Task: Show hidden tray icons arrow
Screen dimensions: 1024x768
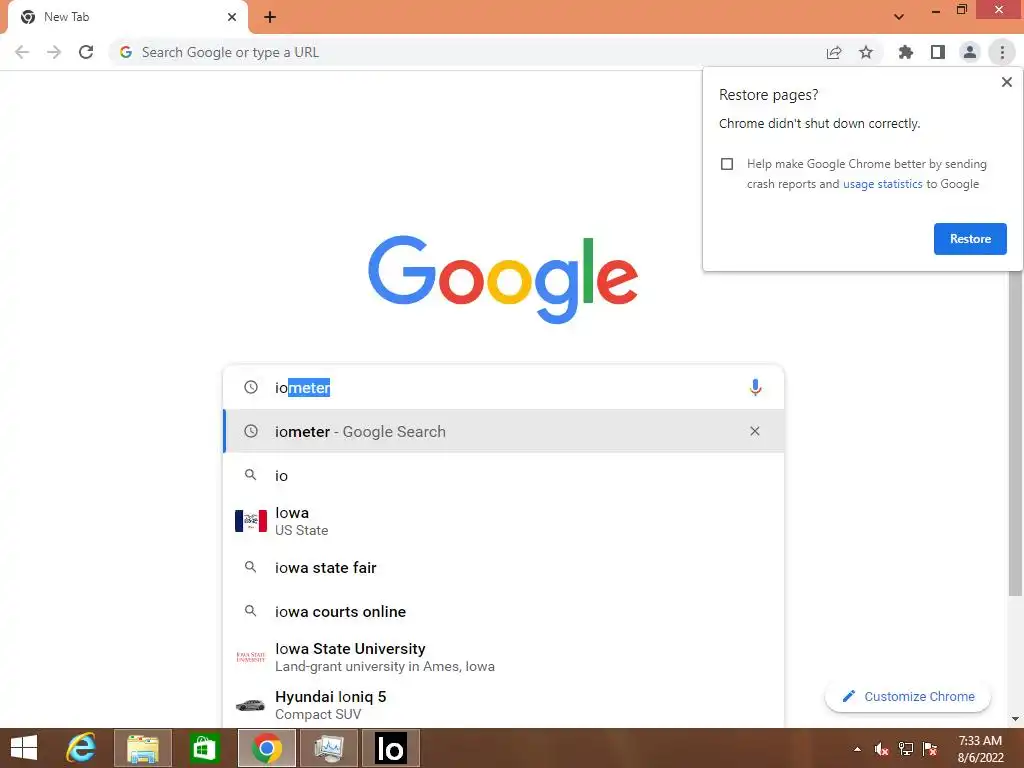Action: 857,749
